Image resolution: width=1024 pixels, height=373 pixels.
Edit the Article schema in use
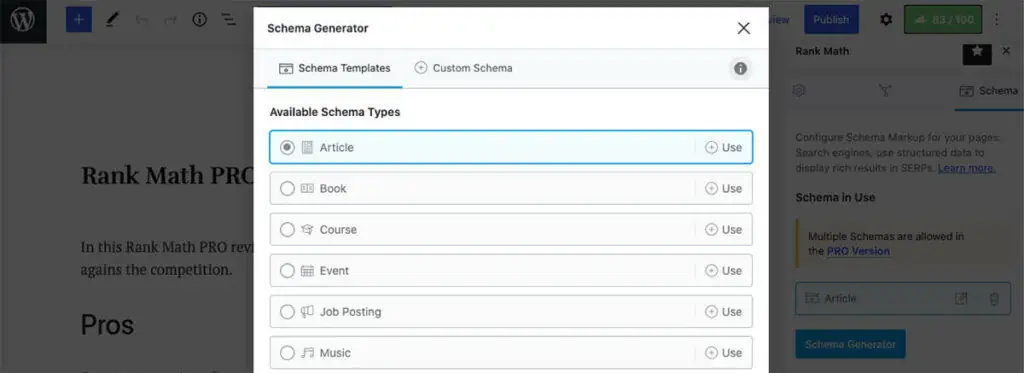coord(961,299)
